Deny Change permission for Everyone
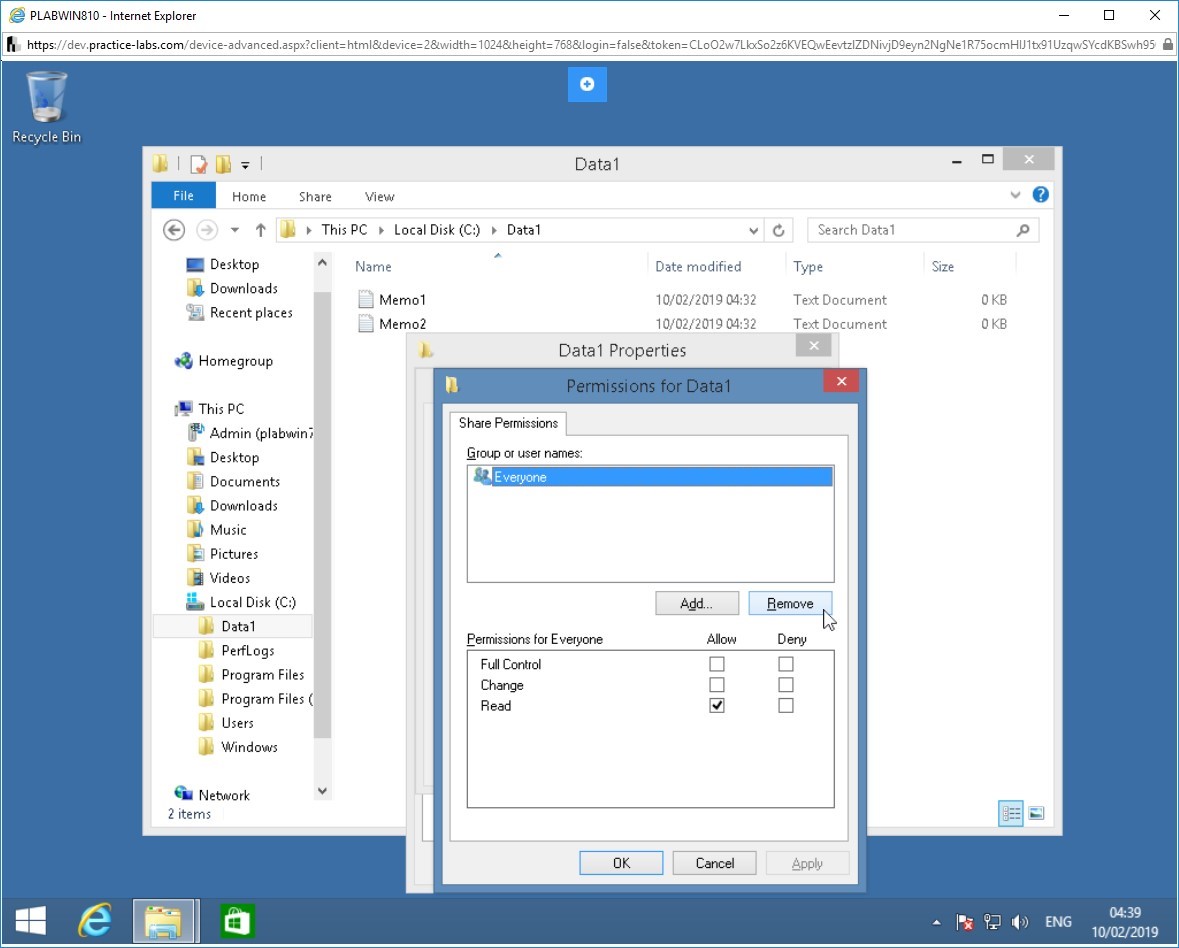Viewport: 1179px width, 948px height. pos(786,685)
